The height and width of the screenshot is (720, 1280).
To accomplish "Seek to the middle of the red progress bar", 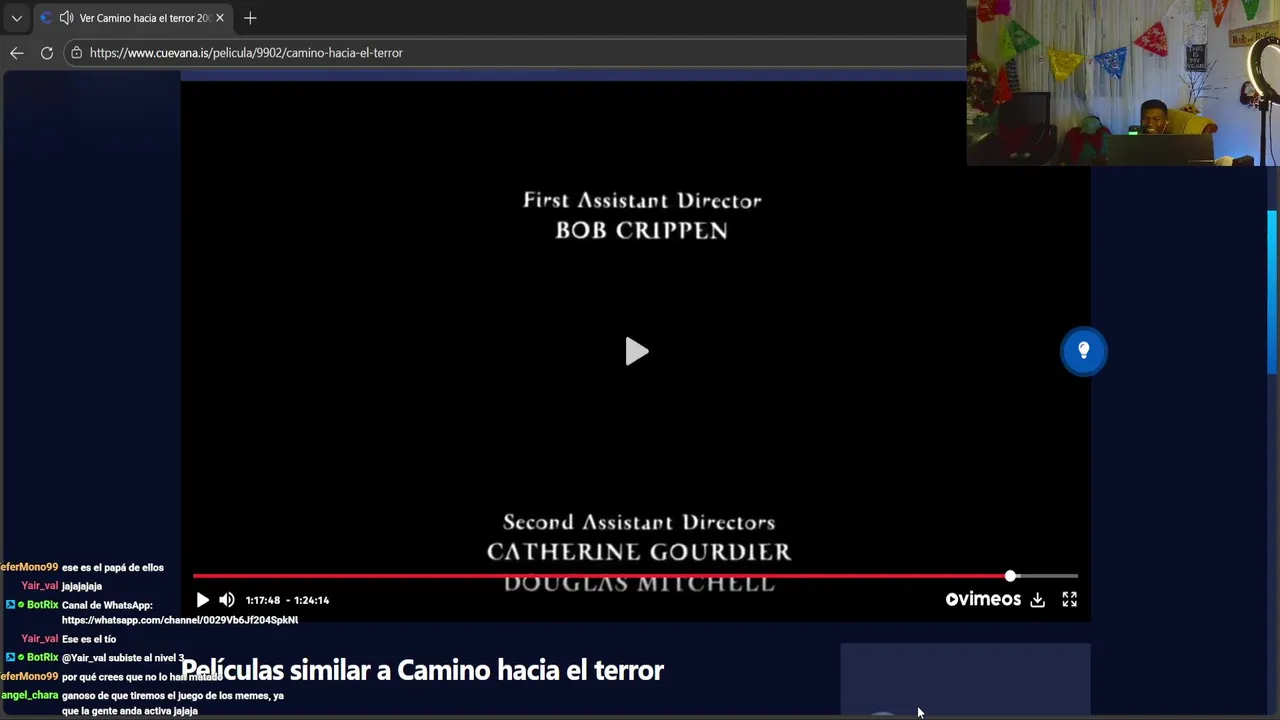I will coord(601,576).
